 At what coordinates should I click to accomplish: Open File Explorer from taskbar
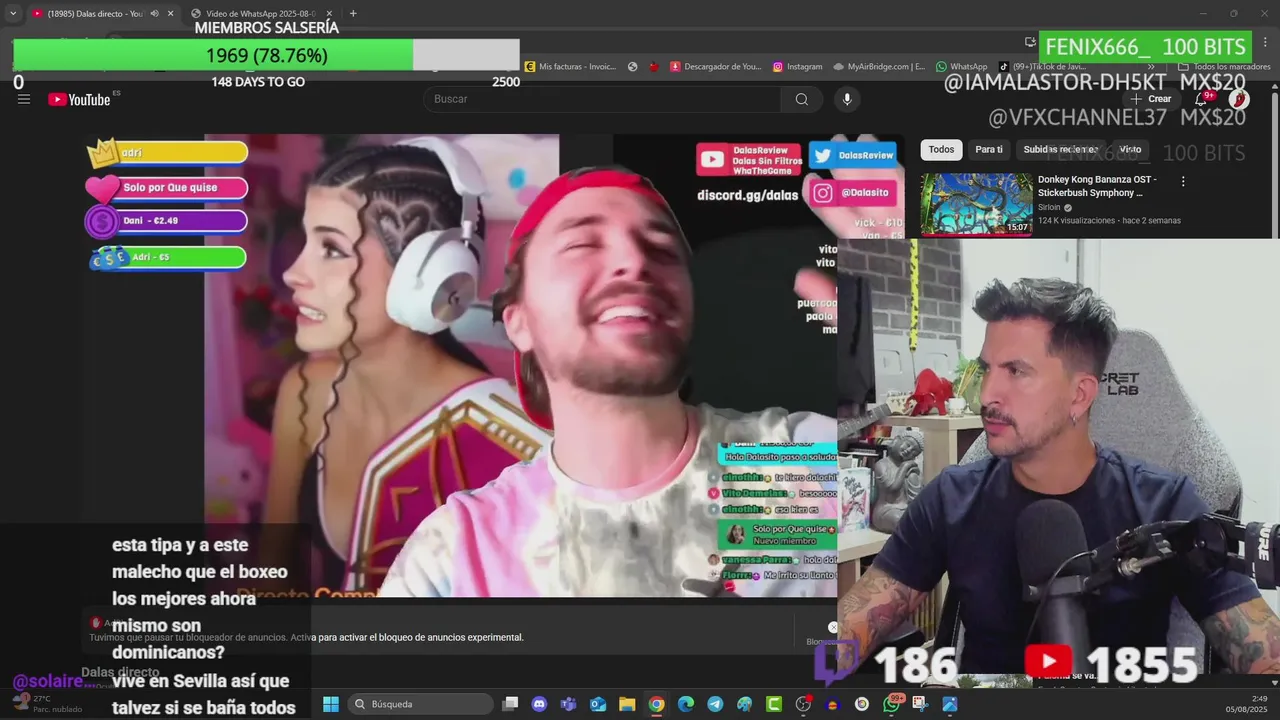click(627, 704)
